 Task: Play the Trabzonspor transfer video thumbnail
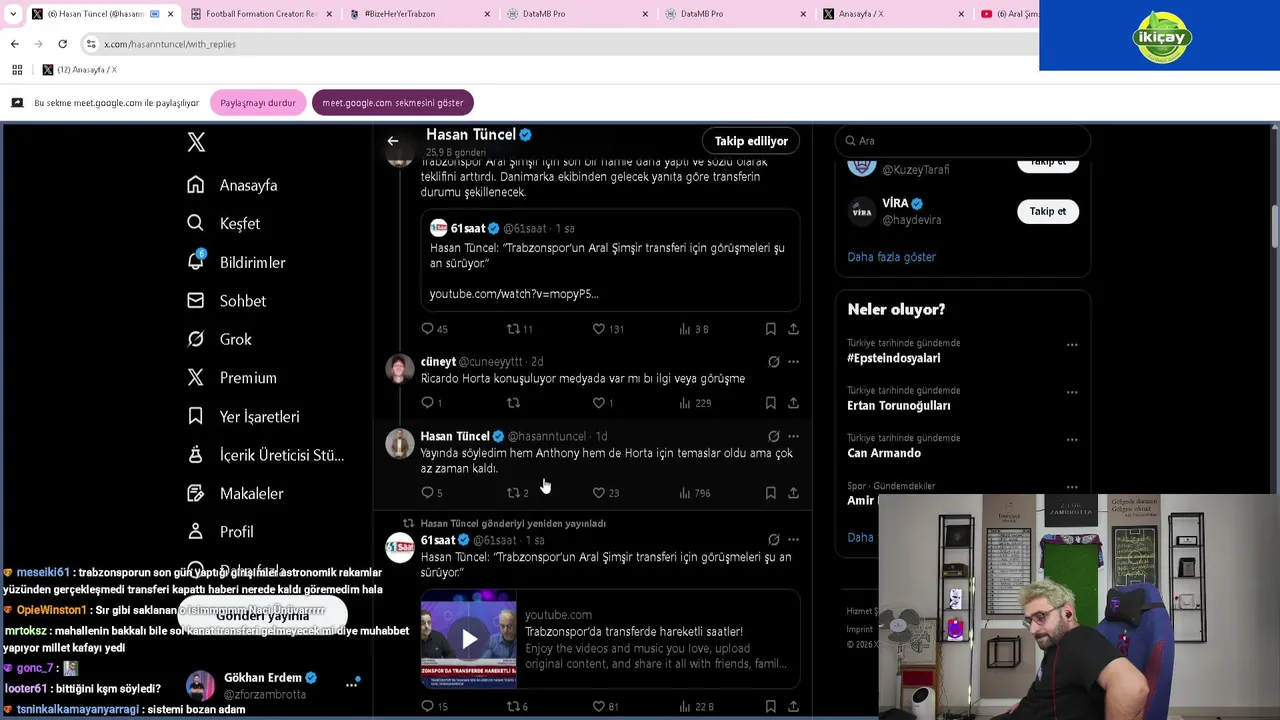(469, 639)
